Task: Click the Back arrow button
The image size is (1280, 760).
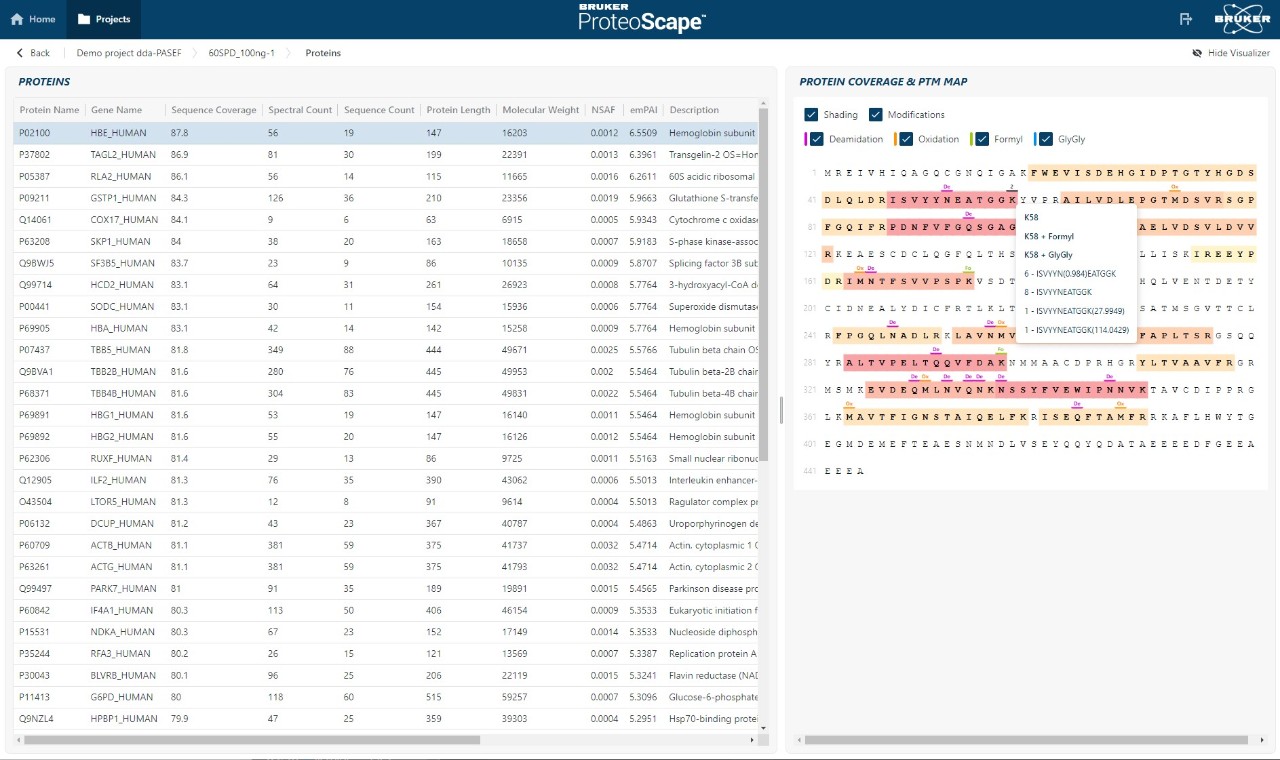Action: pyautogui.click(x=34, y=53)
